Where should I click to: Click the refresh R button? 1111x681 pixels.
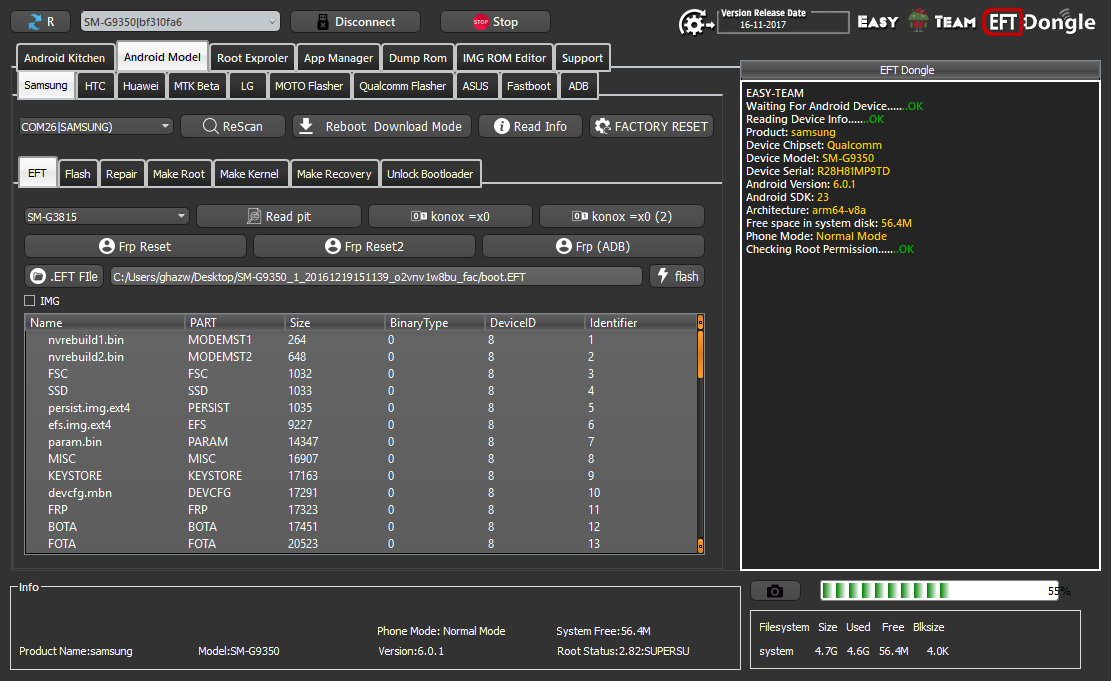click(x=40, y=22)
